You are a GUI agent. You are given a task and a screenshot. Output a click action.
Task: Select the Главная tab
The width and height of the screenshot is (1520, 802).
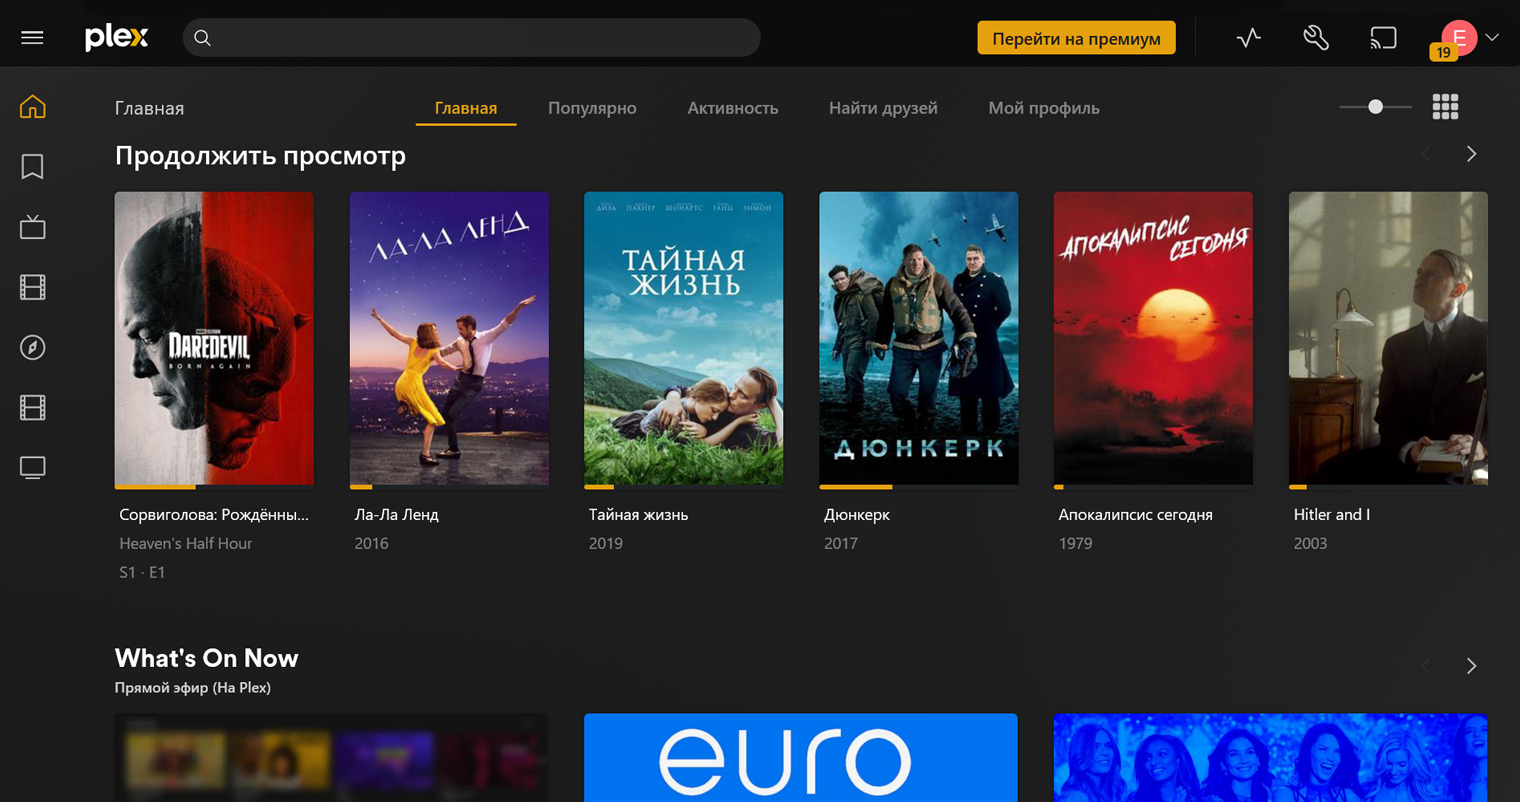pos(466,108)
